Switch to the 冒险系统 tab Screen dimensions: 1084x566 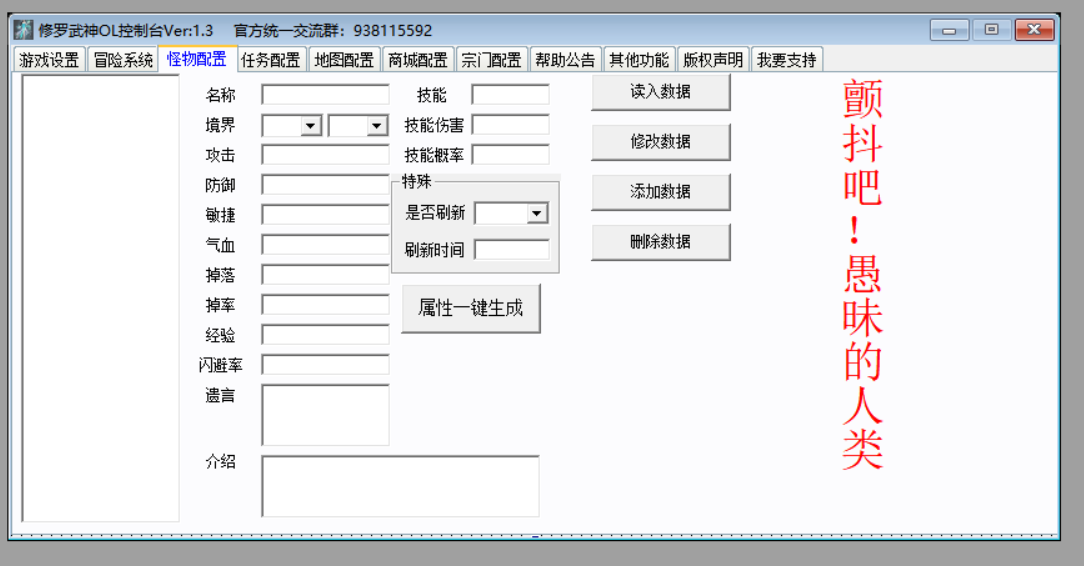pos(123,60)
